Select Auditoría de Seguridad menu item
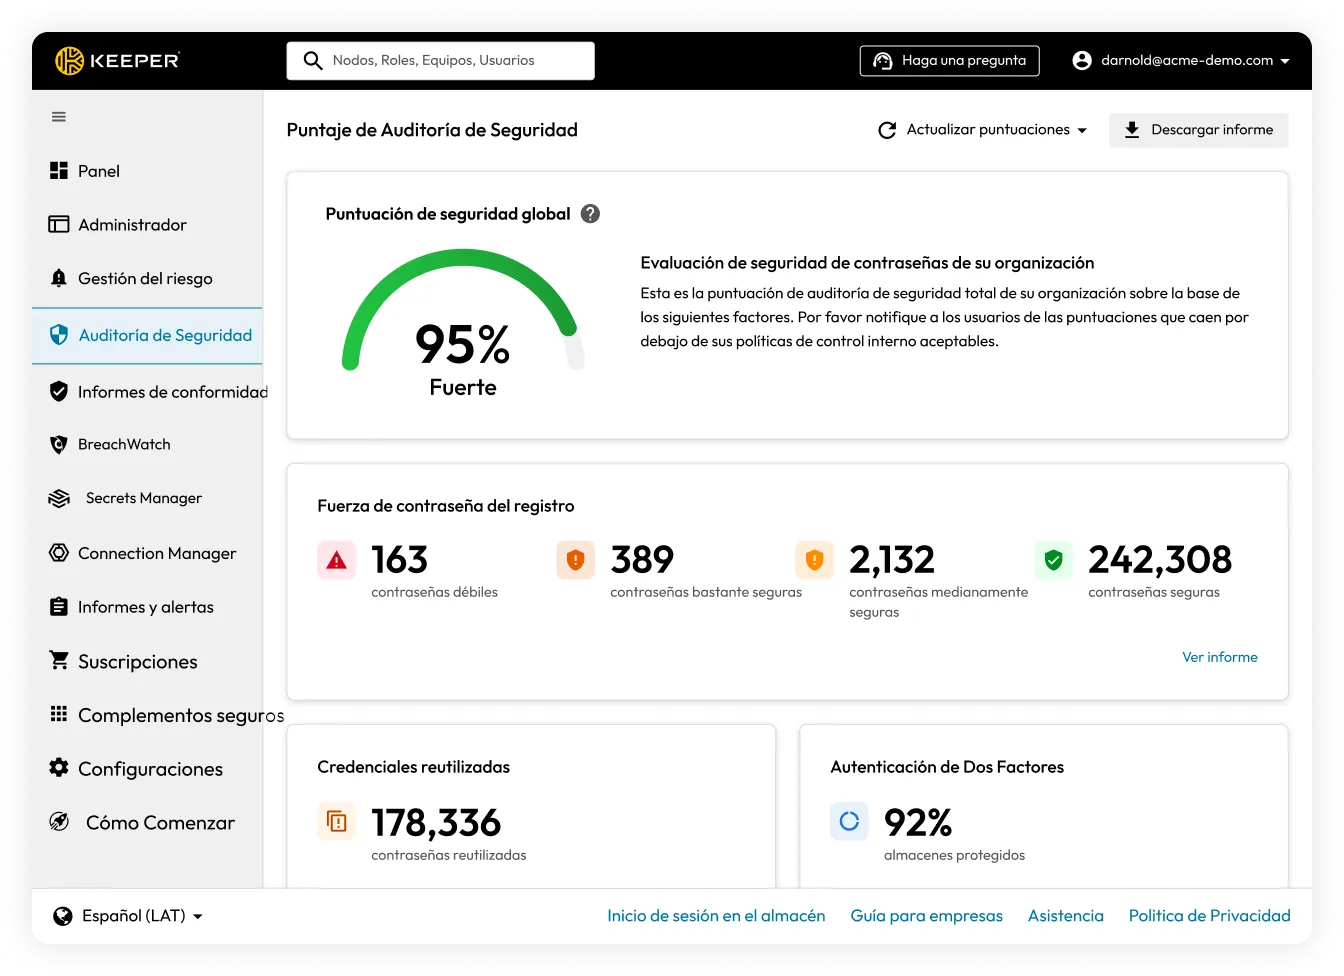 148,335
